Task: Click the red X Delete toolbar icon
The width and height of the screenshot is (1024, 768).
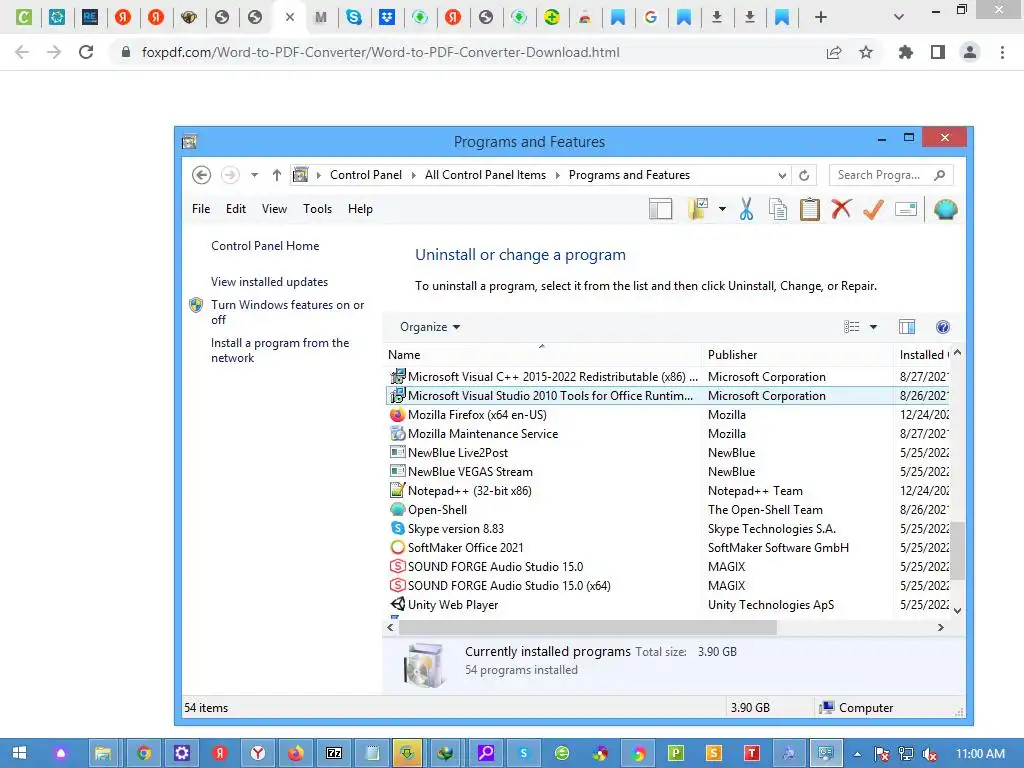Action: click(x=841, y=209)
